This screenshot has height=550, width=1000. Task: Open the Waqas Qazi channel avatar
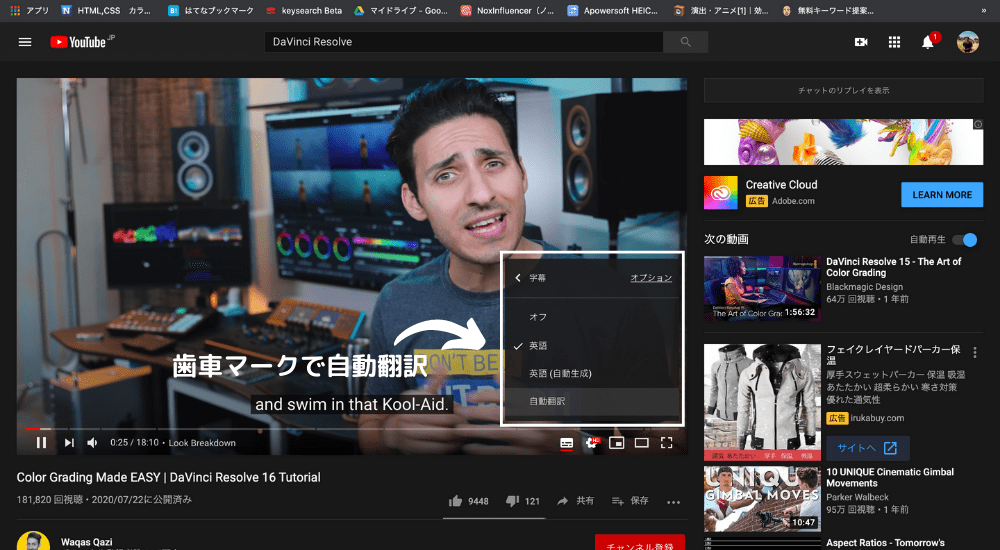[x=33, y=541]
